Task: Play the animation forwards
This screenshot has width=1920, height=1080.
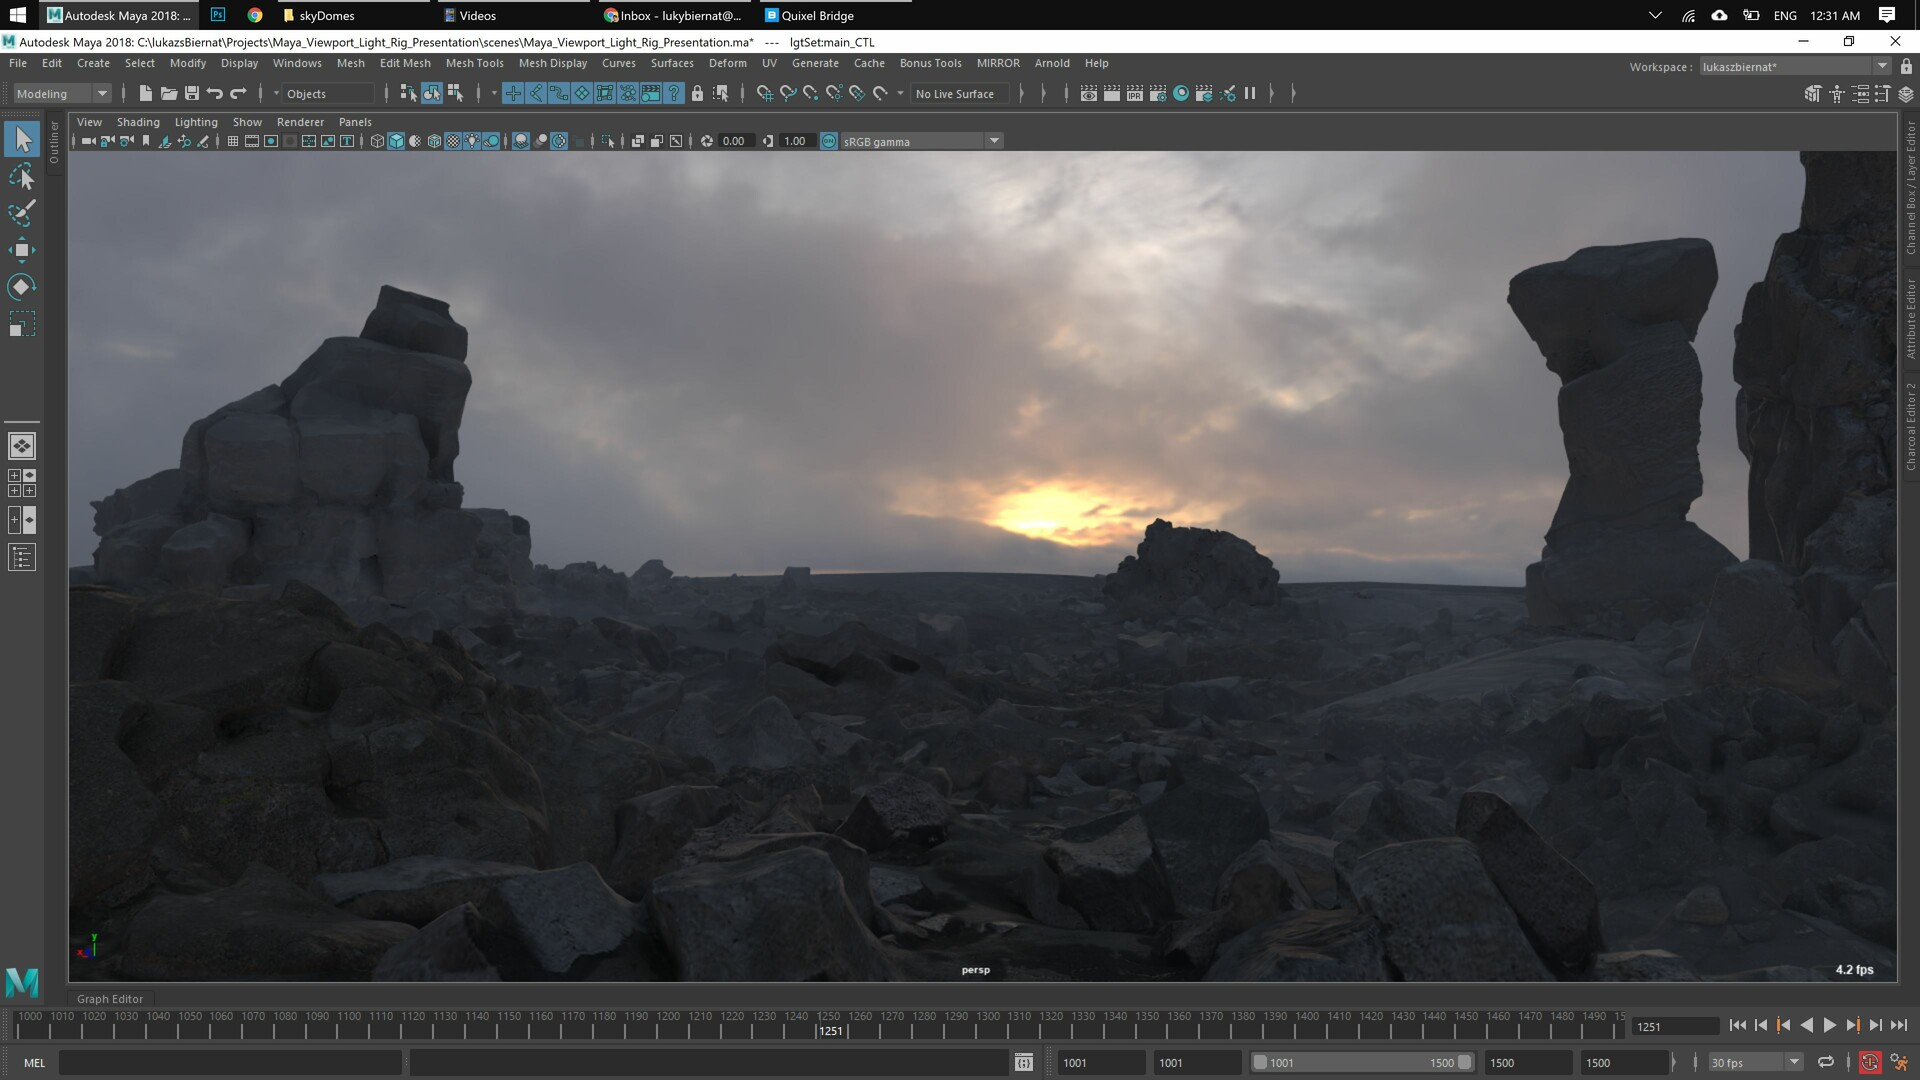Action: click(1829, 1025)
